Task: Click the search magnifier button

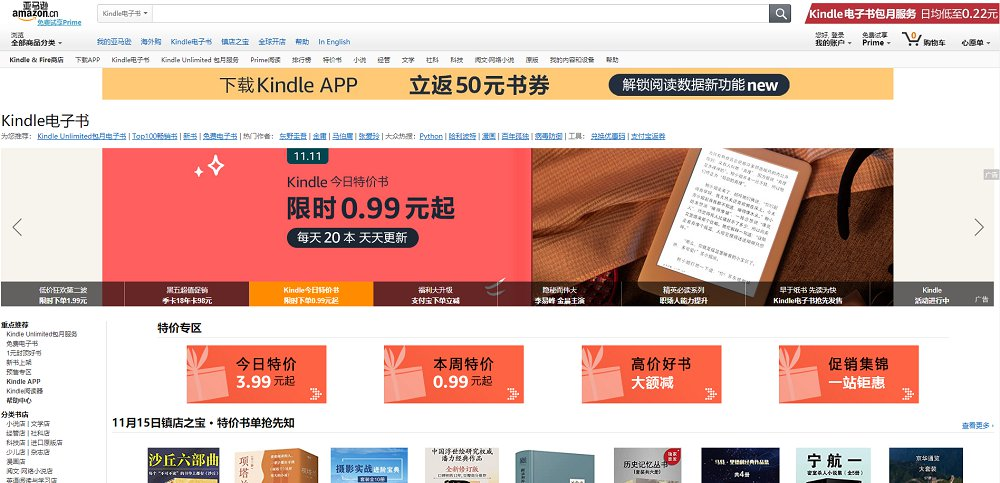Action: pos(780,13)
